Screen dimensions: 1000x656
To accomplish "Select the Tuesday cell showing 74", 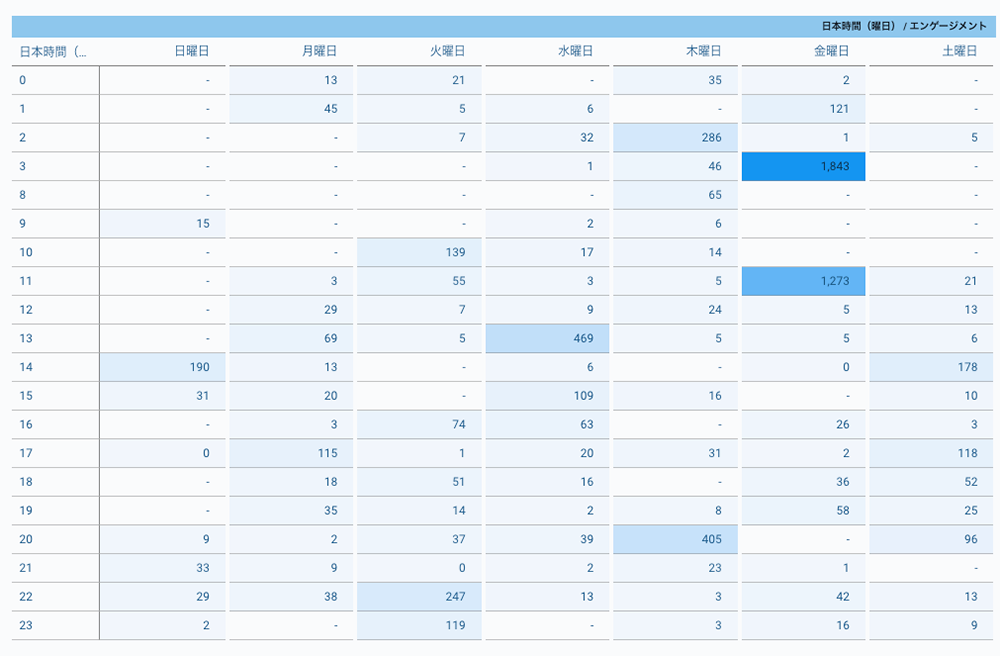I will (419, 425).
